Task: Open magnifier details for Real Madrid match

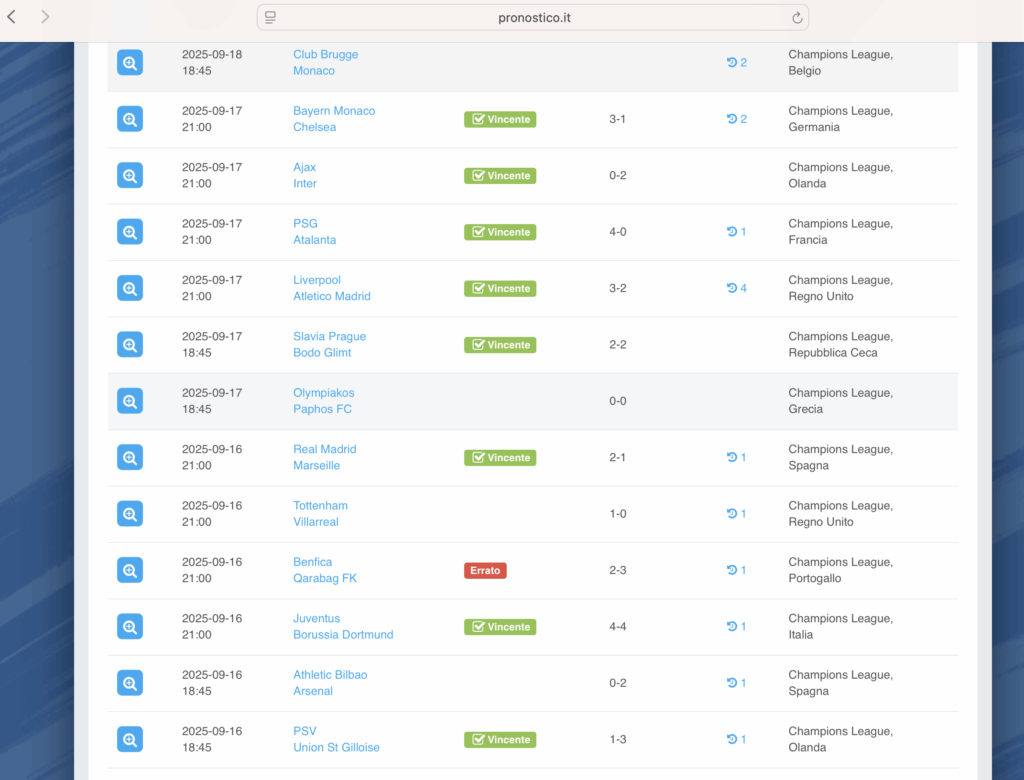Action: click(x=130, y=457)
